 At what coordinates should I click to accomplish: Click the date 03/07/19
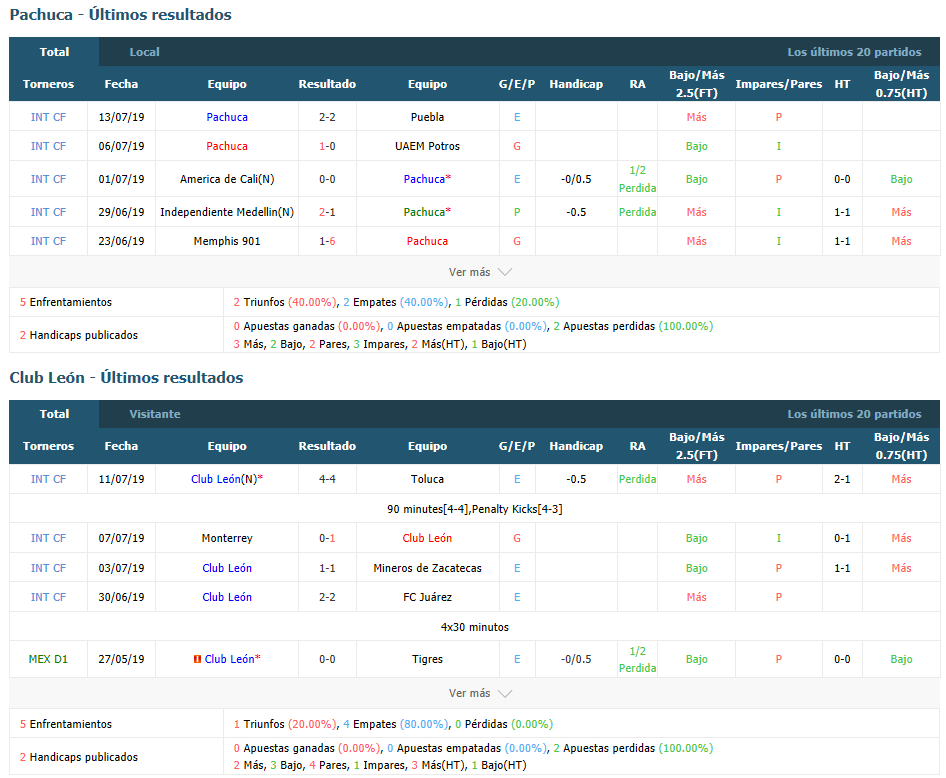[x=121, y=568]
